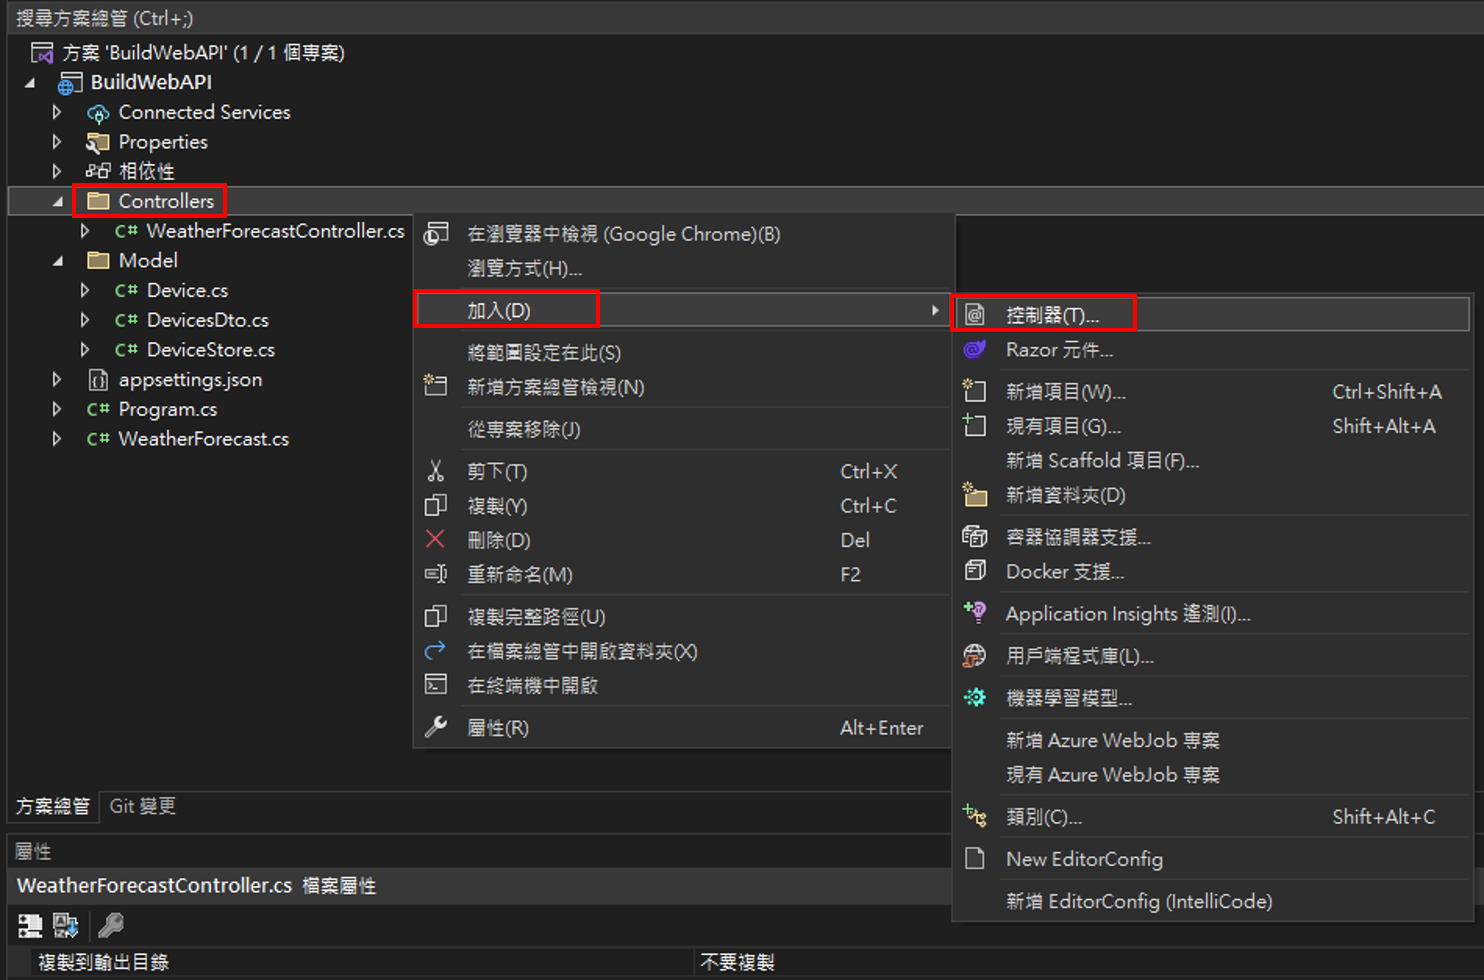Screen dimensions: 1484x980
Task: Click the gear icon beside 機器學習模型
Action: click(x=975, y=697)
